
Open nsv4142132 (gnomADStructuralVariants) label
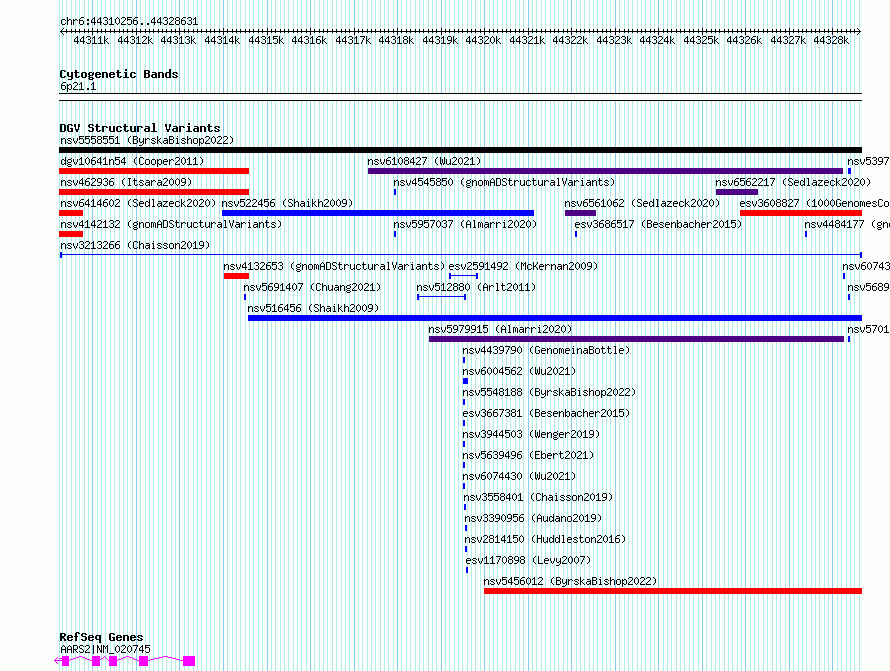point(171,224)
